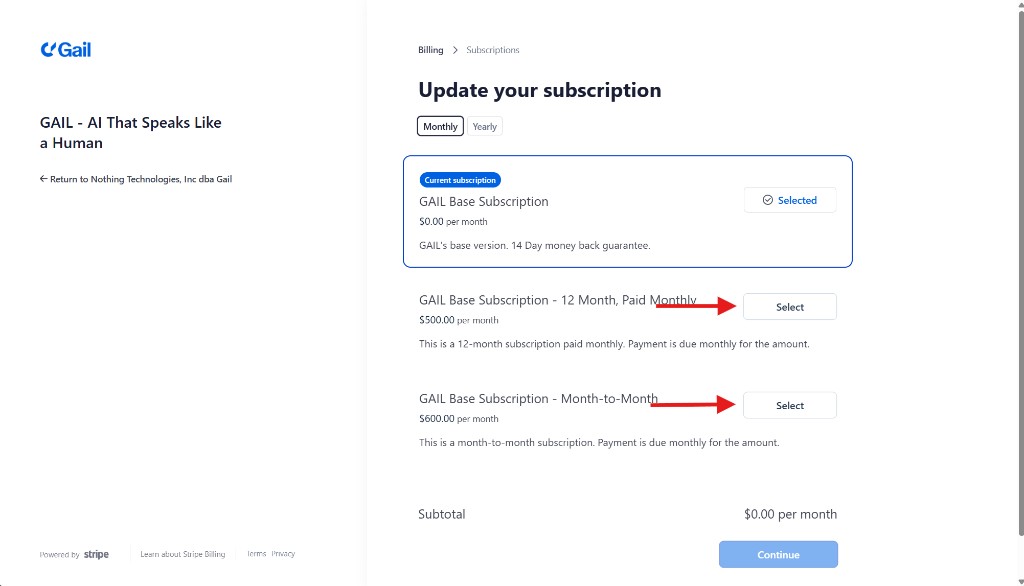Click the Gail logo
Image resolution: width=1024 pixels, height=586 pixels.
point(66,49)
